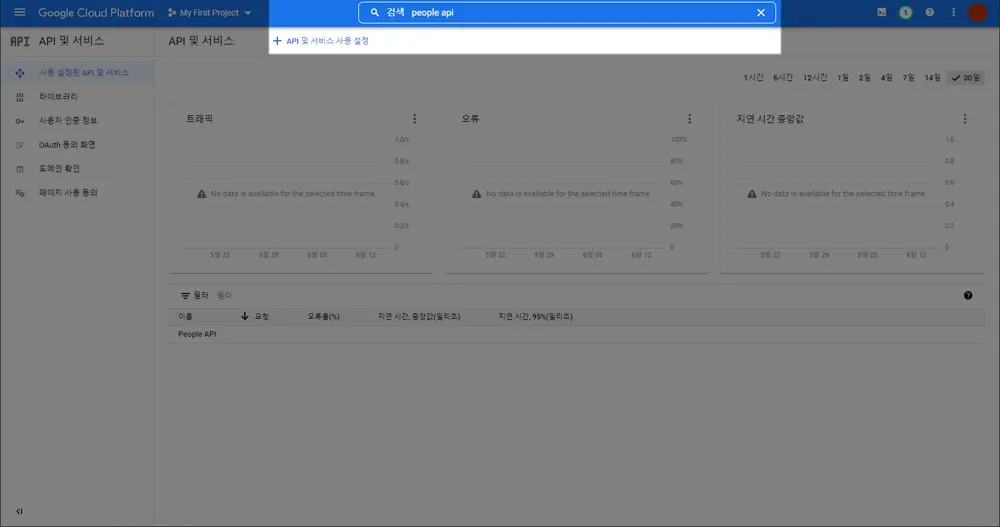Screen dimensions: 1000x527
Task: Open the user account avatar
Action: 977,12
